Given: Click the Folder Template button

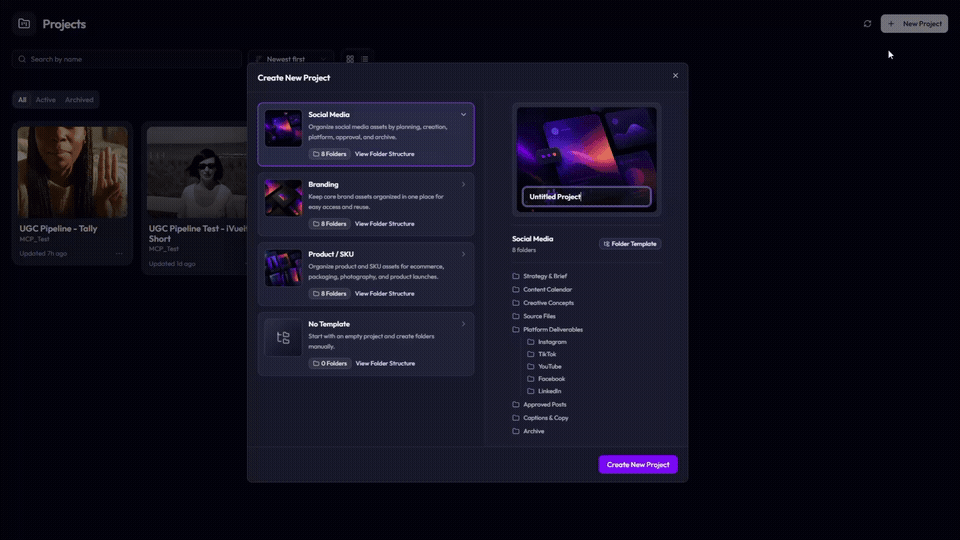Looking at the screenshot, I should tap(630, 244).
